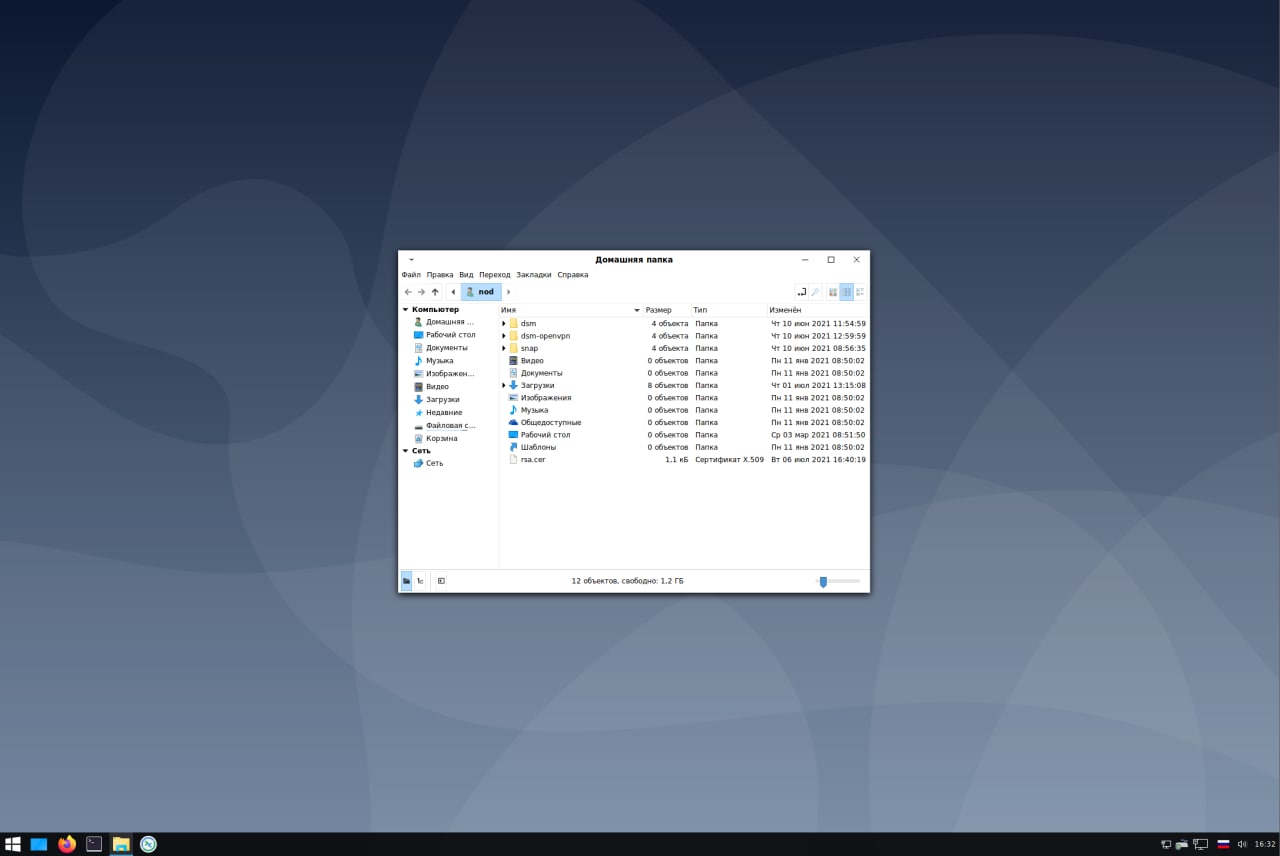Expand the Загрузки folder in the file list
Screen dimensions: 1280x856
pos(504,385)
